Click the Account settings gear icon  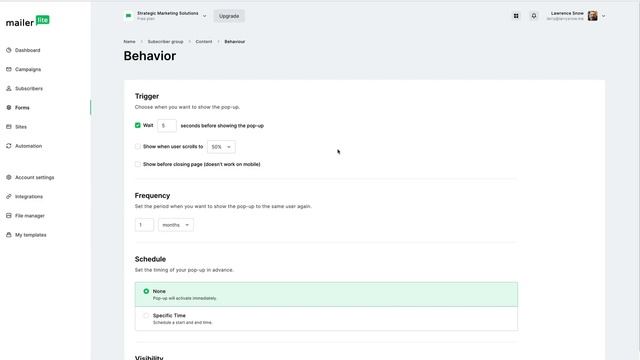[9, 178]
